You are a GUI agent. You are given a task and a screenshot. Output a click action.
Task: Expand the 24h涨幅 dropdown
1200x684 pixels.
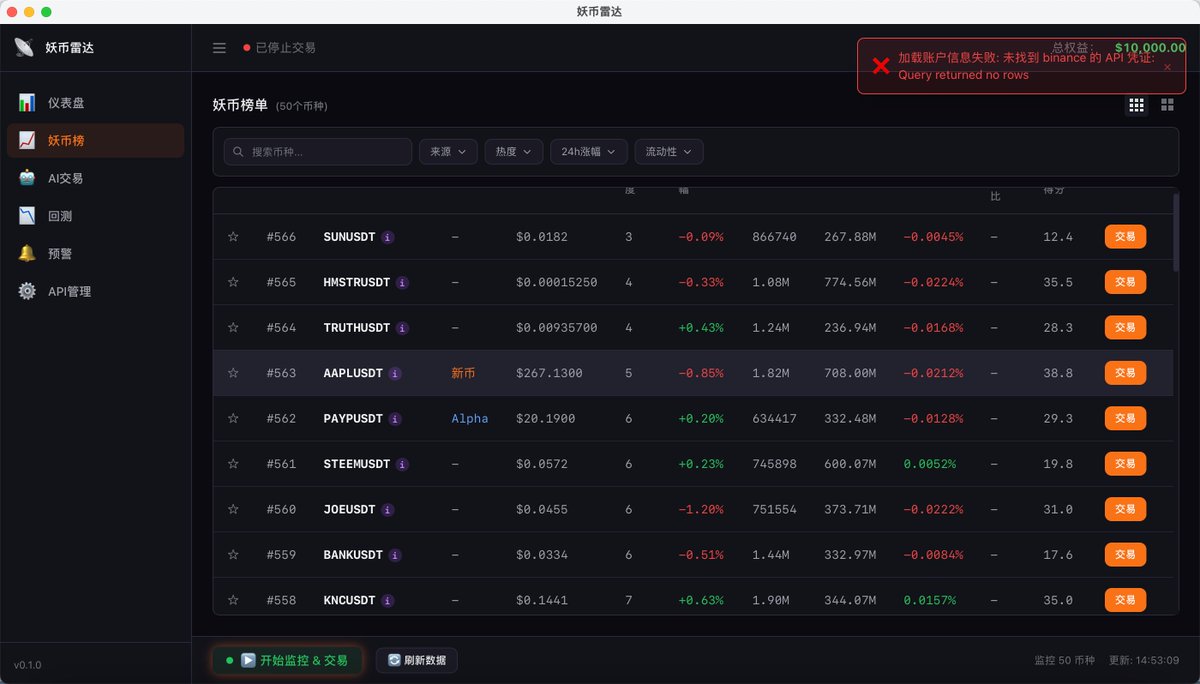[x=588, y=151]
